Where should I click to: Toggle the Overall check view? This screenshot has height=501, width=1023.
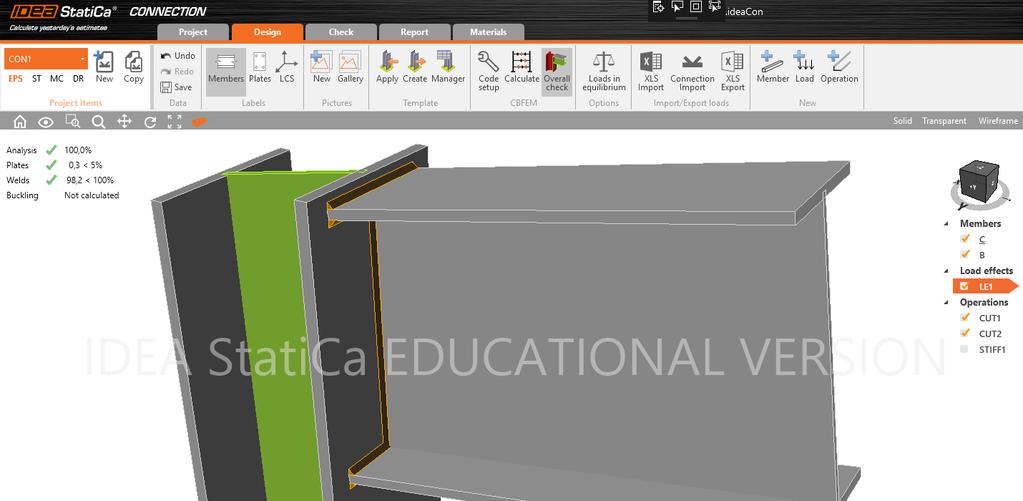(557, 72)
